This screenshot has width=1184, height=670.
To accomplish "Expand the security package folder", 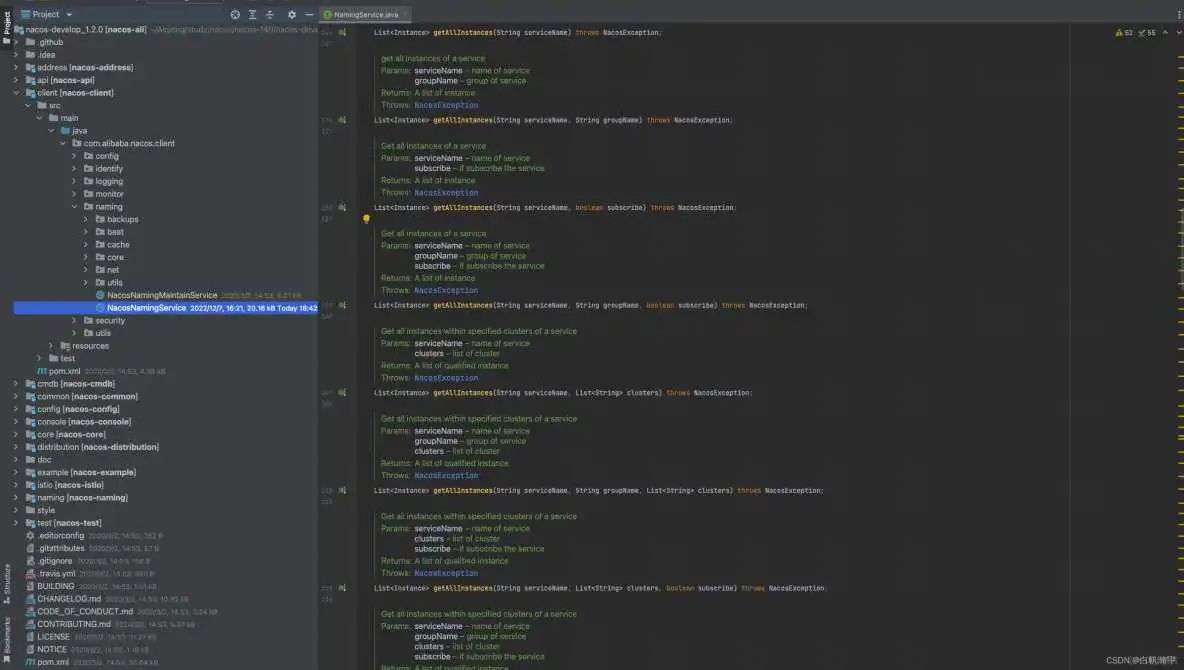I will (x=74, y=320).
